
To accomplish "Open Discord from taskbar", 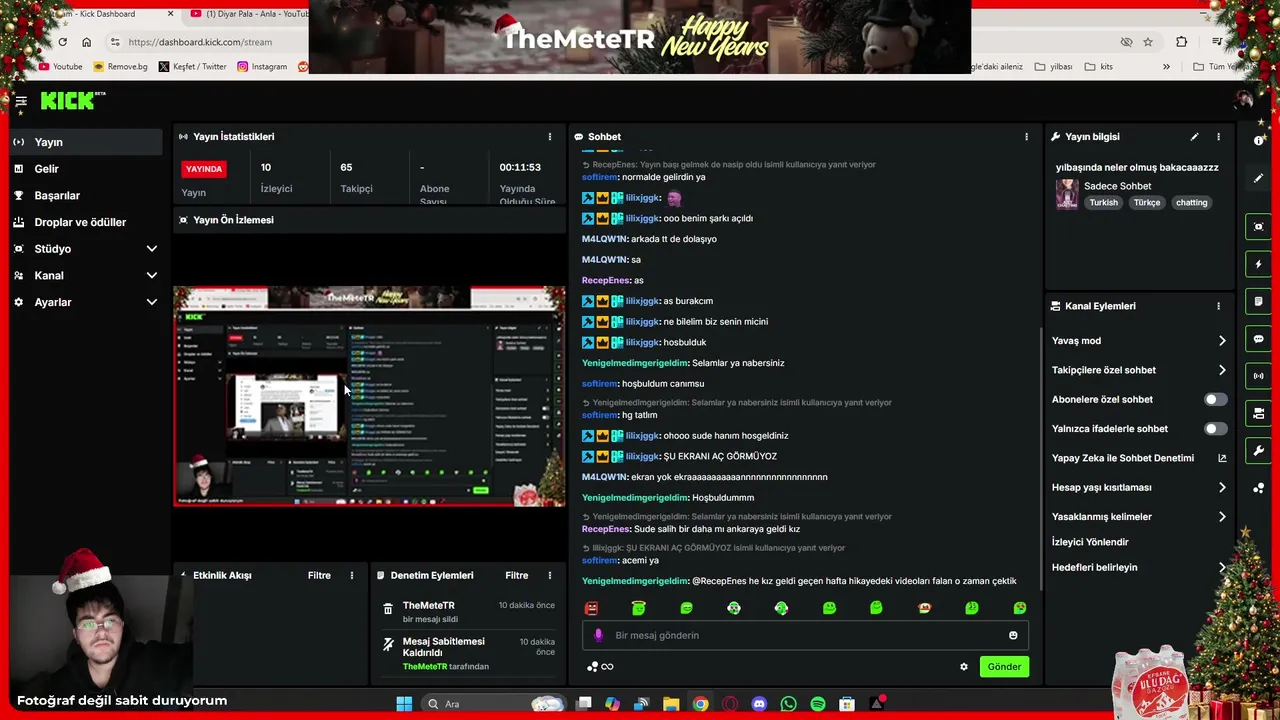I will point(759,704).
